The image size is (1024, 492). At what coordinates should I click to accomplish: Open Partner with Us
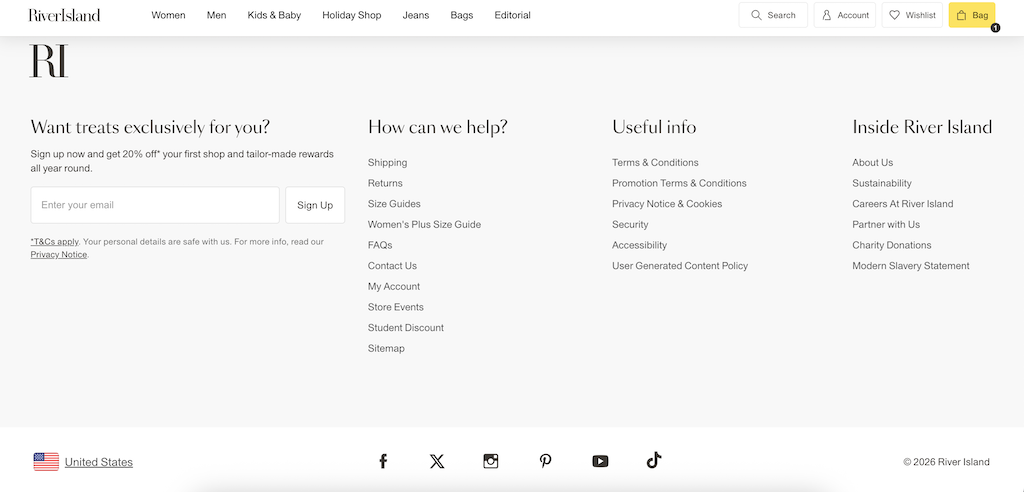tap(886, 225)
